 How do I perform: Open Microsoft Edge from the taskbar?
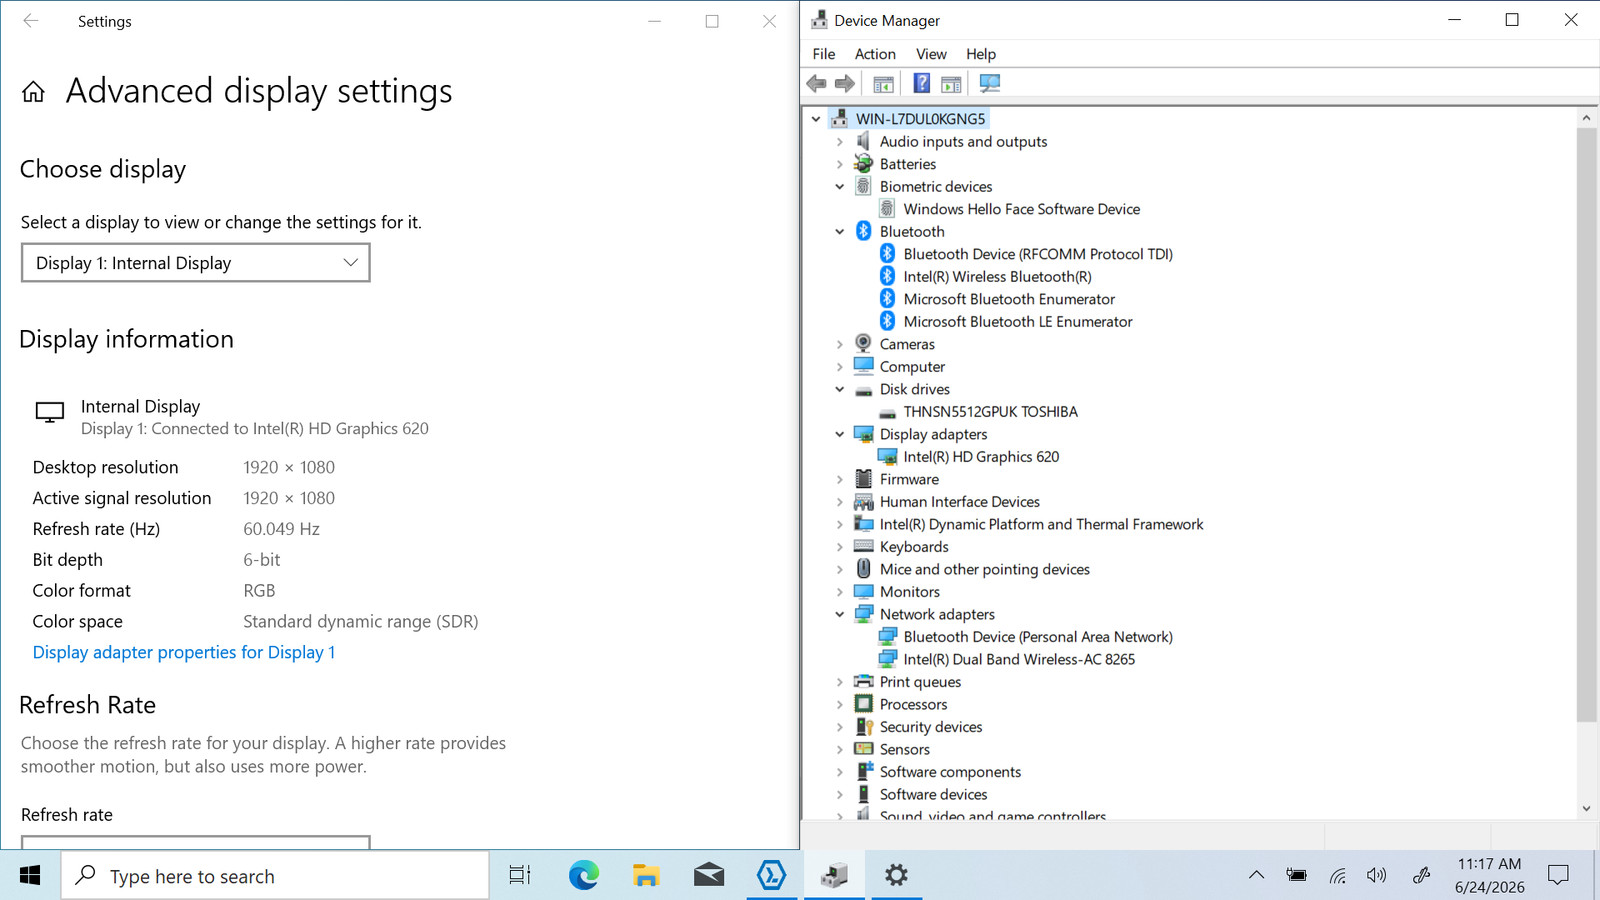584,876
